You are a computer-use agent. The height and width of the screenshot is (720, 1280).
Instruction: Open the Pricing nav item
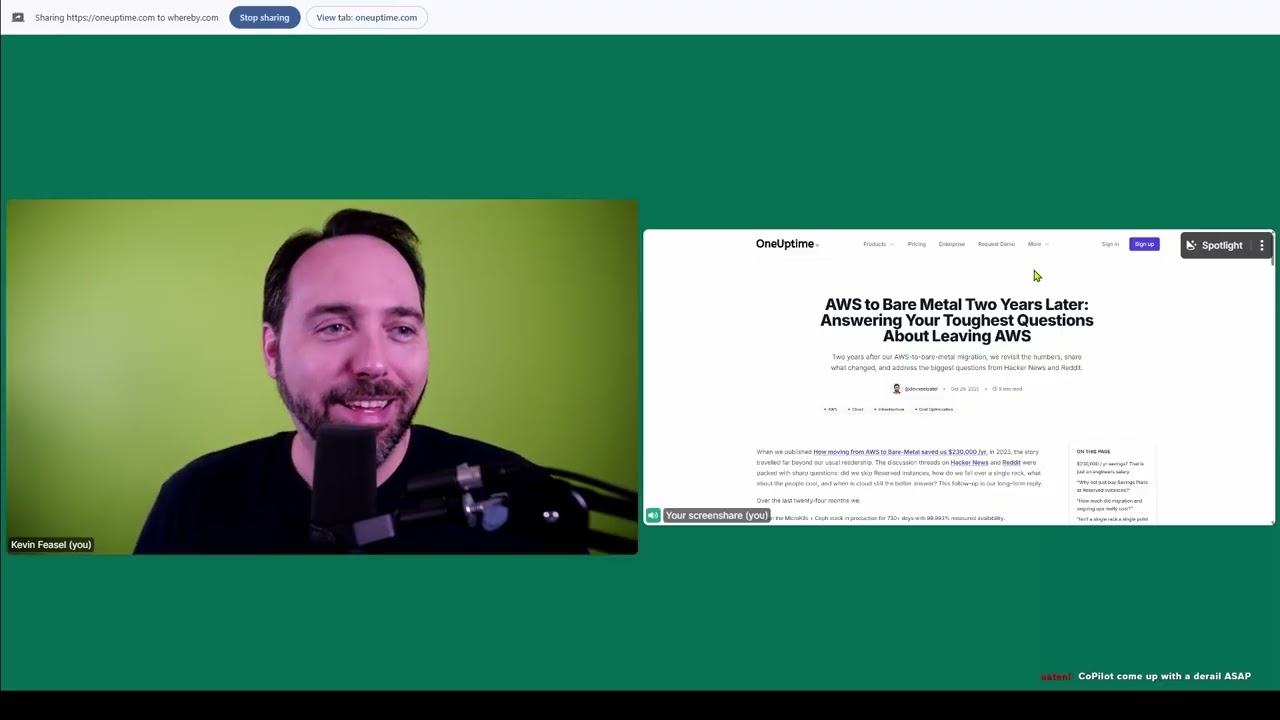click(x=917, y=244)
